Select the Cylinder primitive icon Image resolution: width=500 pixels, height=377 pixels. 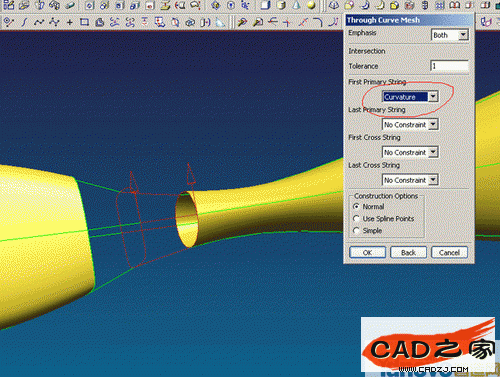[281, 5]
